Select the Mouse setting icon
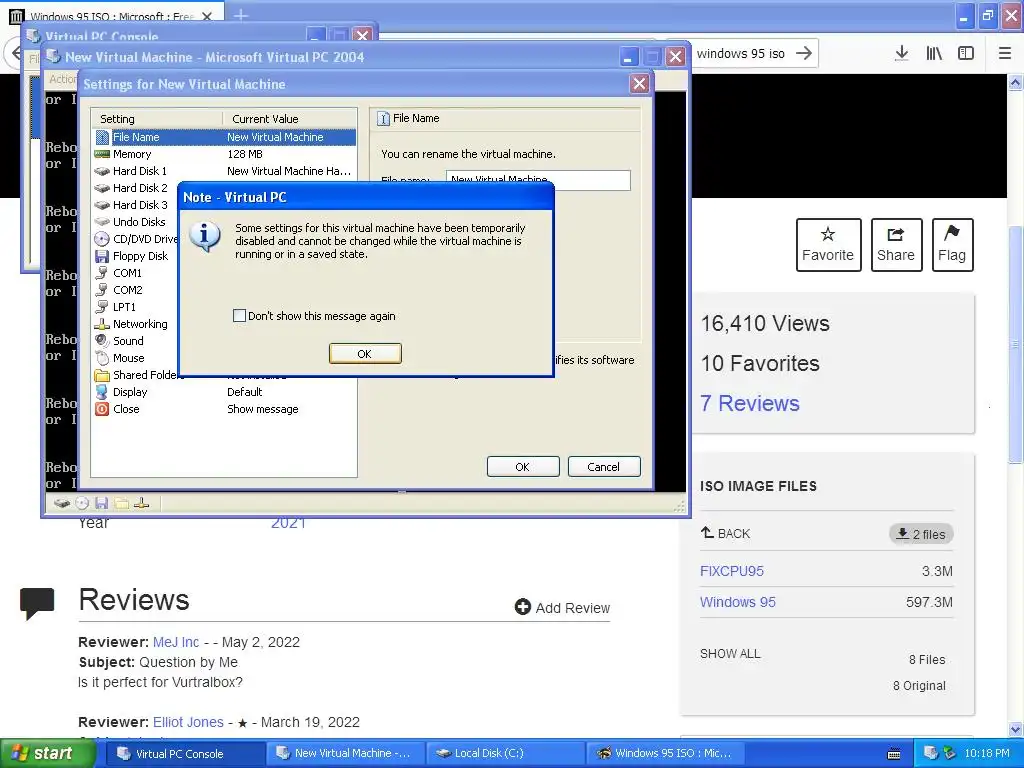1024x768 pixels. [102, 358]
